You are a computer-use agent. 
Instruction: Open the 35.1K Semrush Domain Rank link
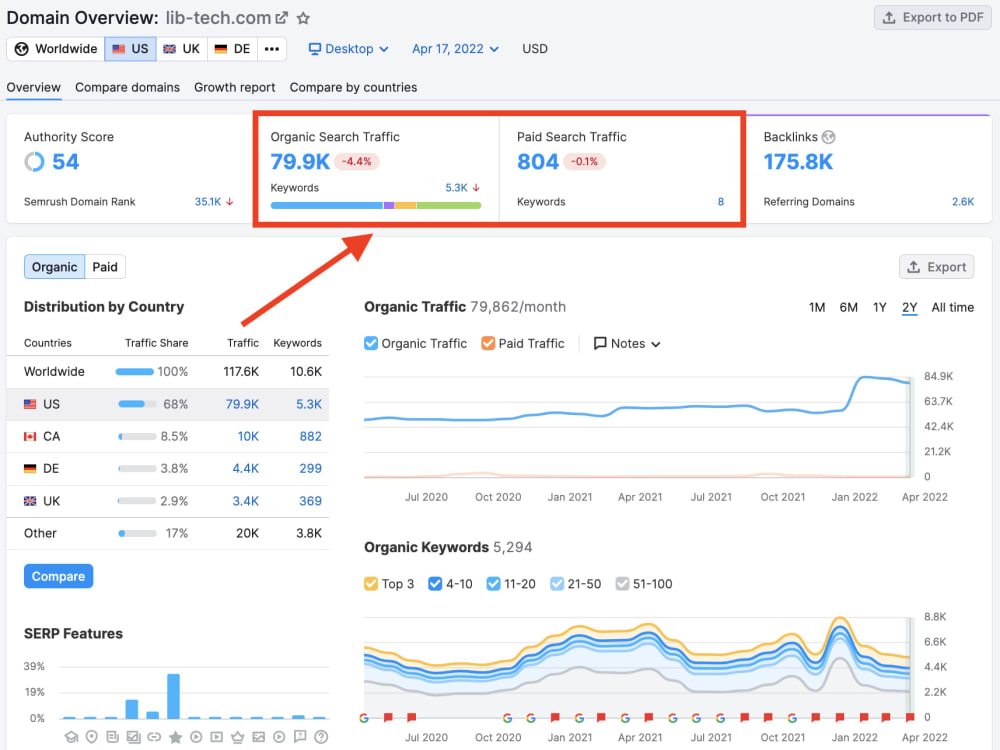[x=208, y=202]
